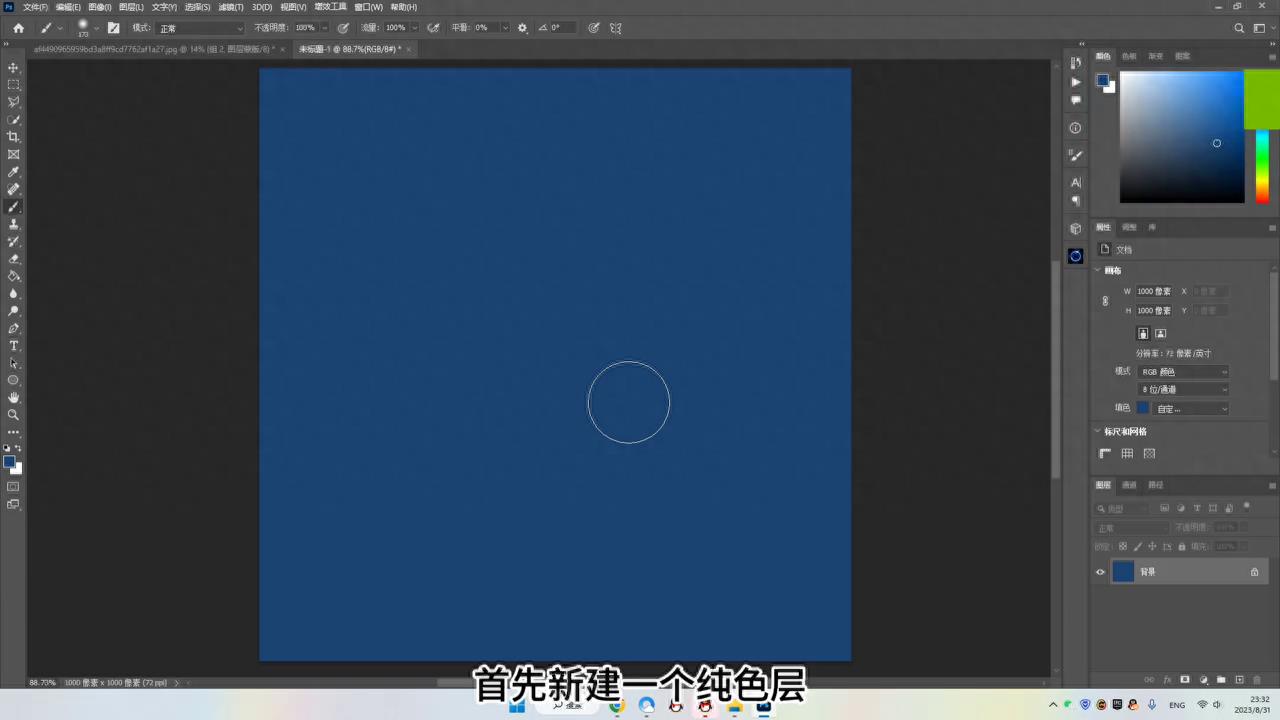
Task: Select the Rectangular Marquee tool
Action: pos(14,85)
